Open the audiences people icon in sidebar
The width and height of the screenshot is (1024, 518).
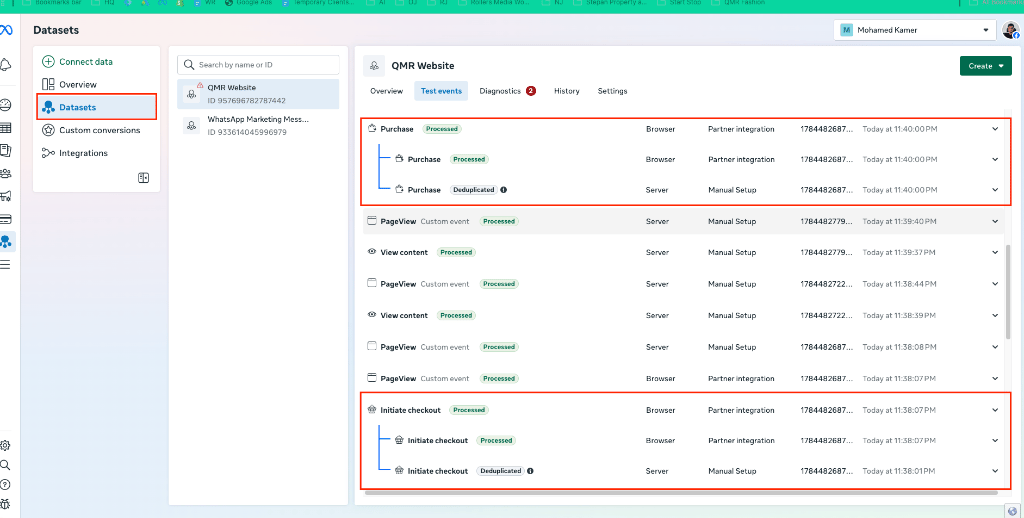[x=6, y=174]
